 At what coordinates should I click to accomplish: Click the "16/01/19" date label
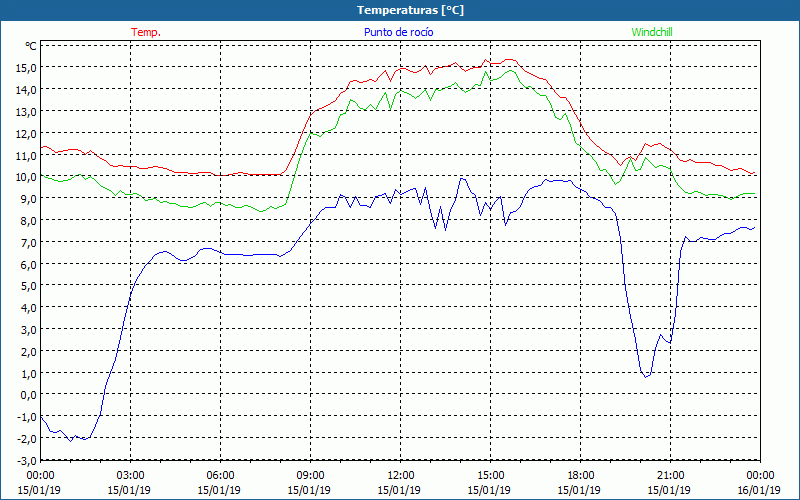(759, 490)
